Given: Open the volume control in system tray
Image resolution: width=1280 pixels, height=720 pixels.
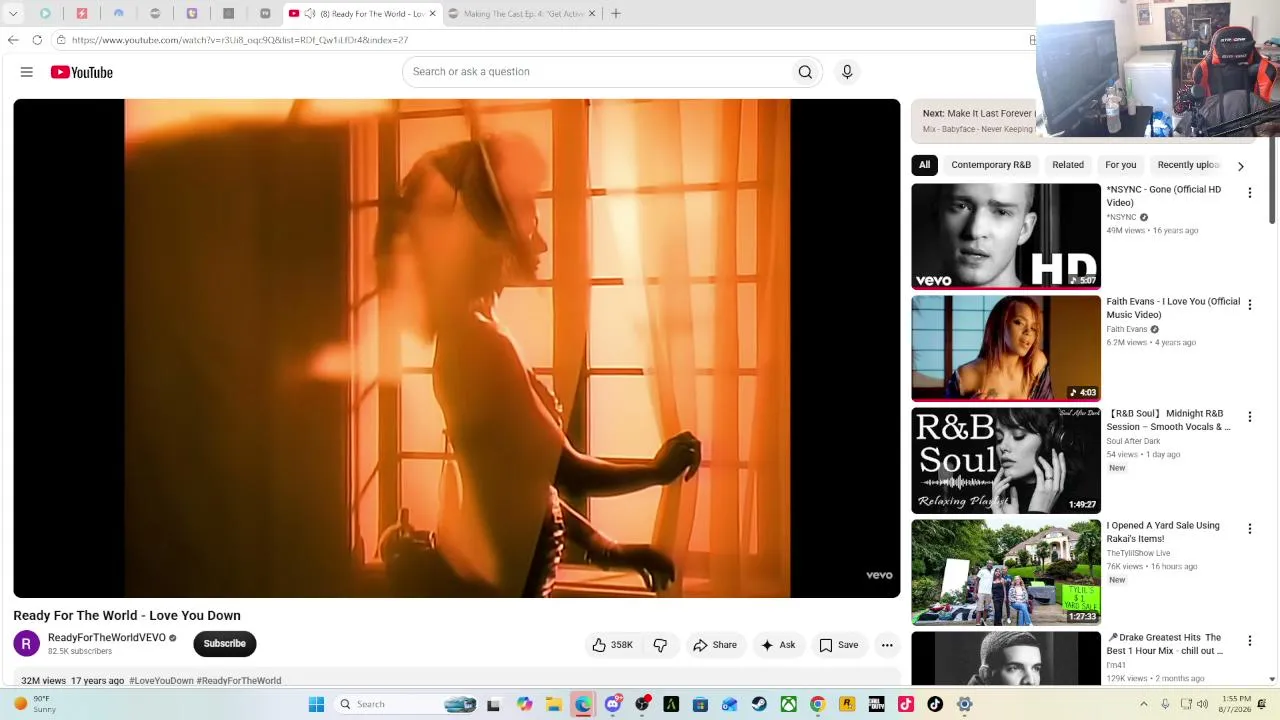Looking at the screenshot, I should [x=1202, y=704].
